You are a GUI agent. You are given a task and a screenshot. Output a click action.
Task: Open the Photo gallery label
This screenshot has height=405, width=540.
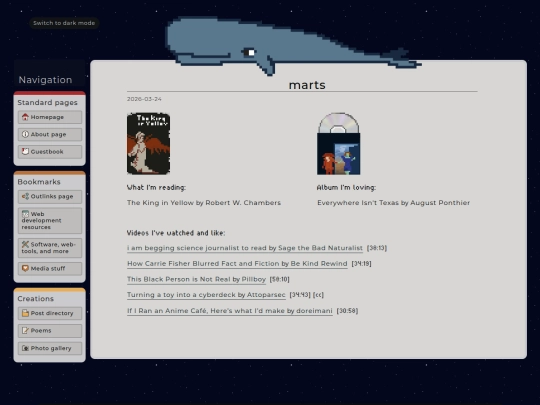[x=51, y=348]
